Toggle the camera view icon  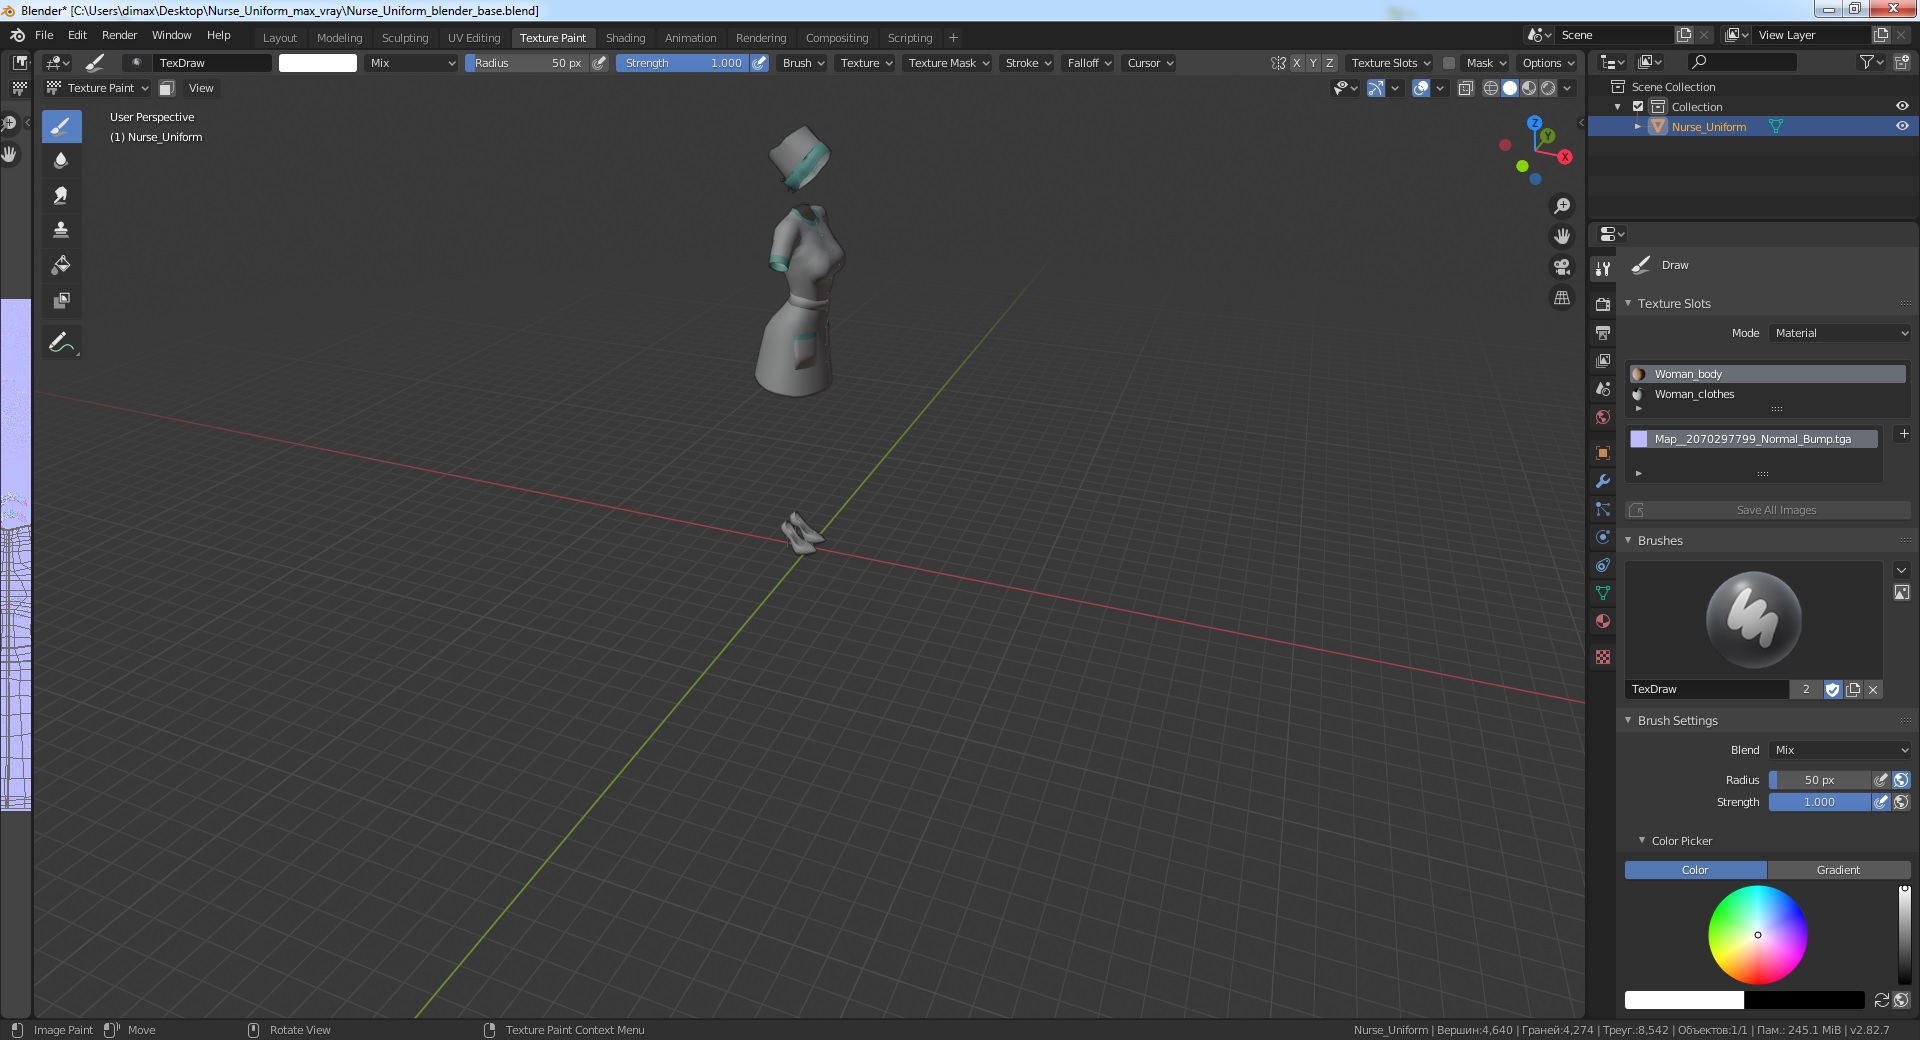pyautogui.click(x=1561, y=267)
